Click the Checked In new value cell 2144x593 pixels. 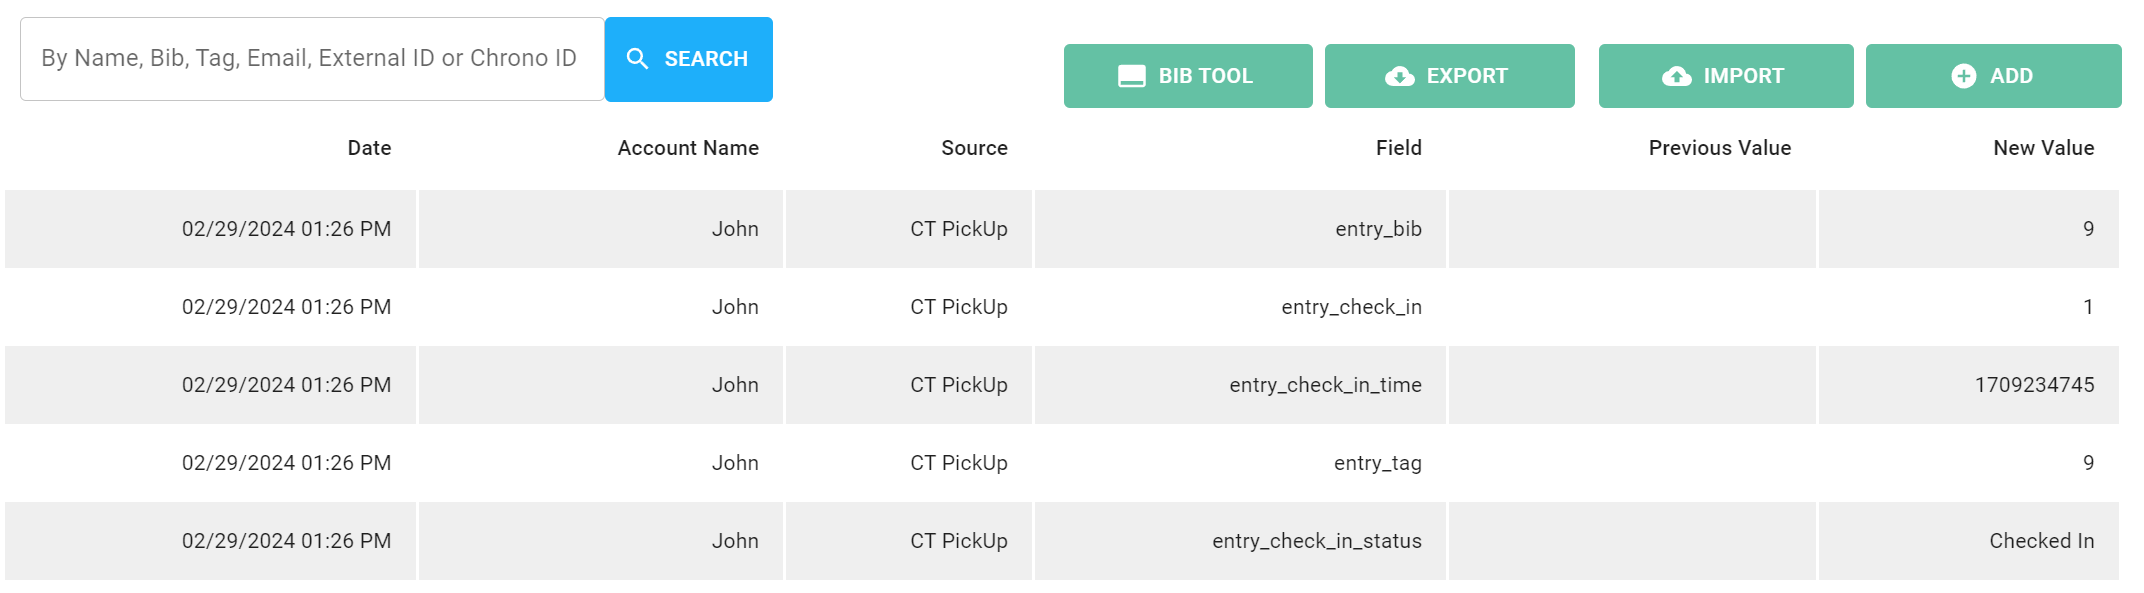tap(1968, 541)
